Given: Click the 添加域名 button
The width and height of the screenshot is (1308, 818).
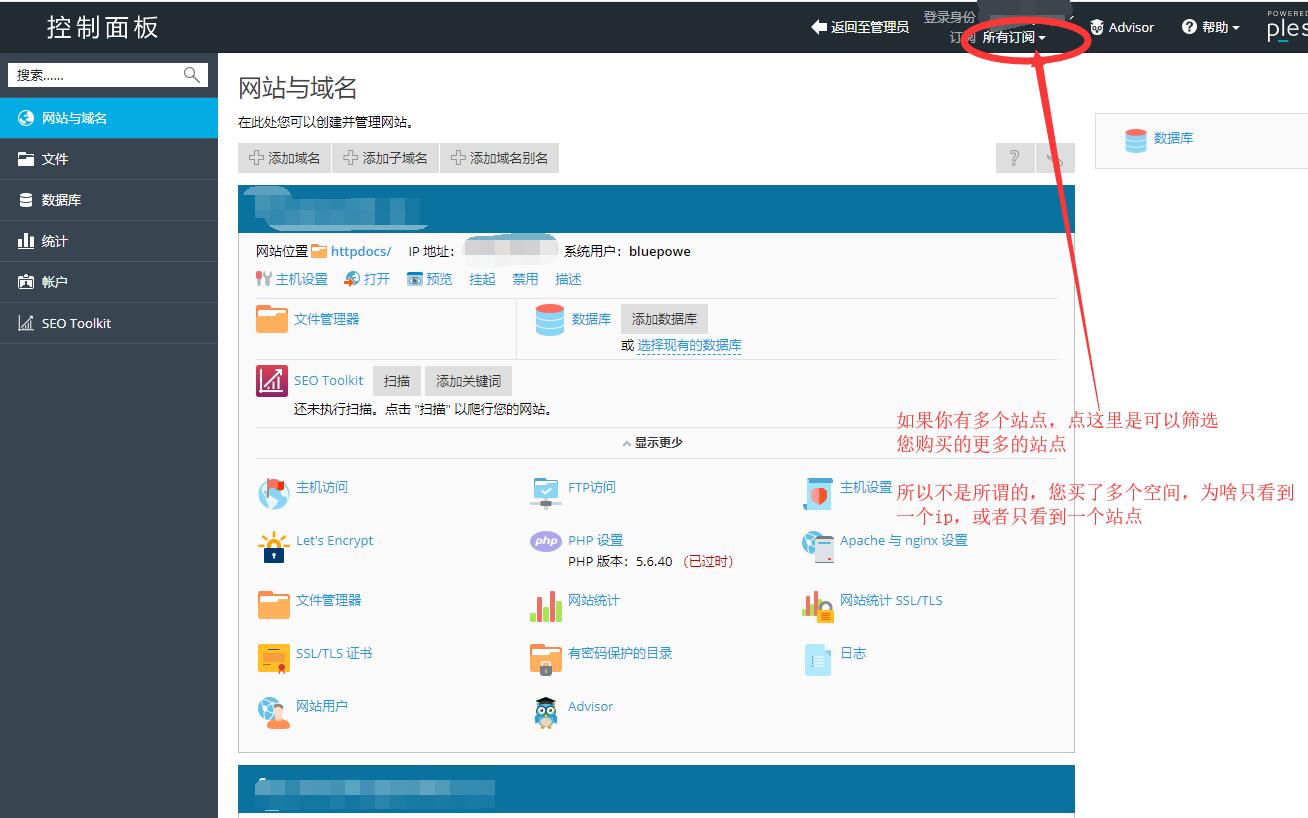Looking at the screenshot, I should 285,158.
